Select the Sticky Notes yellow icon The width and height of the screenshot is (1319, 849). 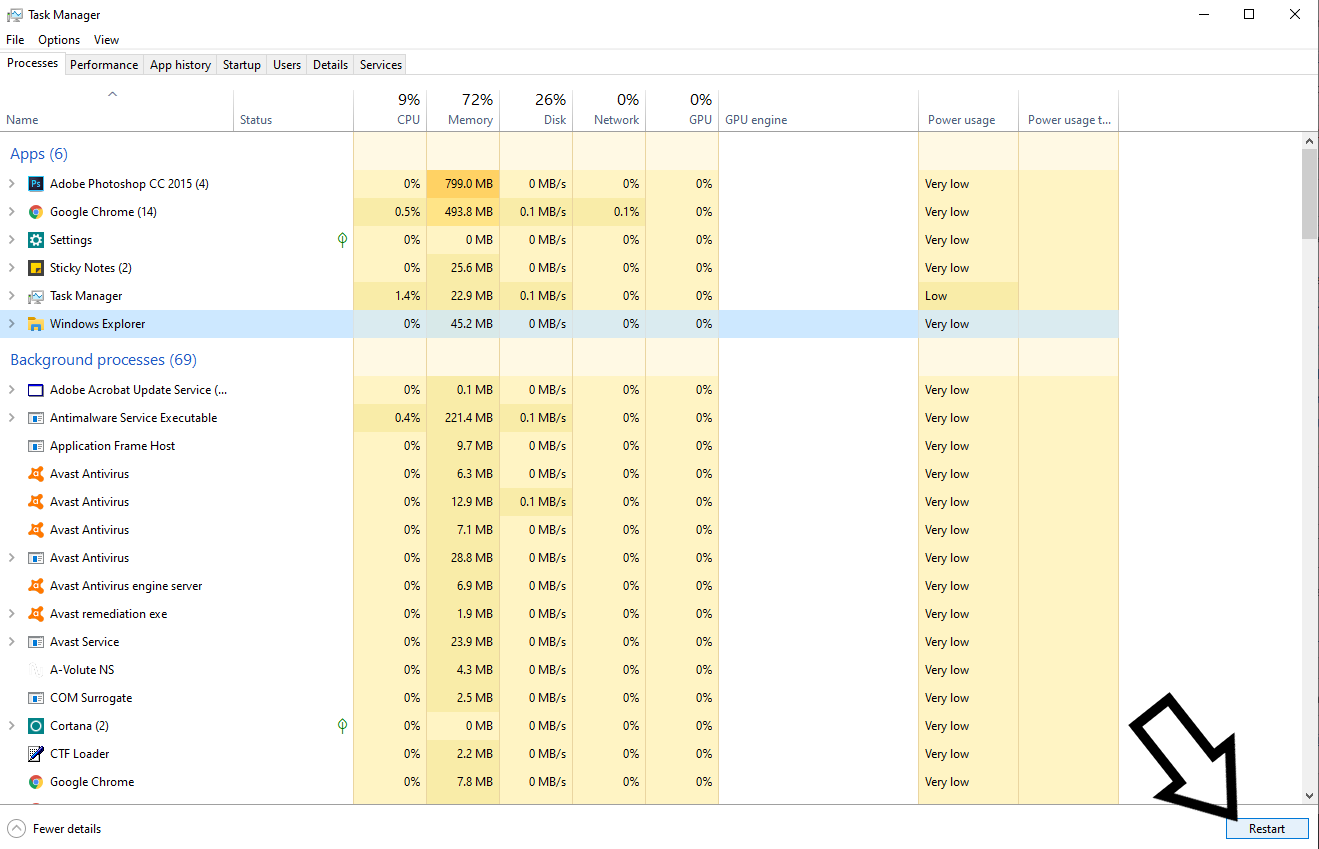click(36, 268)
